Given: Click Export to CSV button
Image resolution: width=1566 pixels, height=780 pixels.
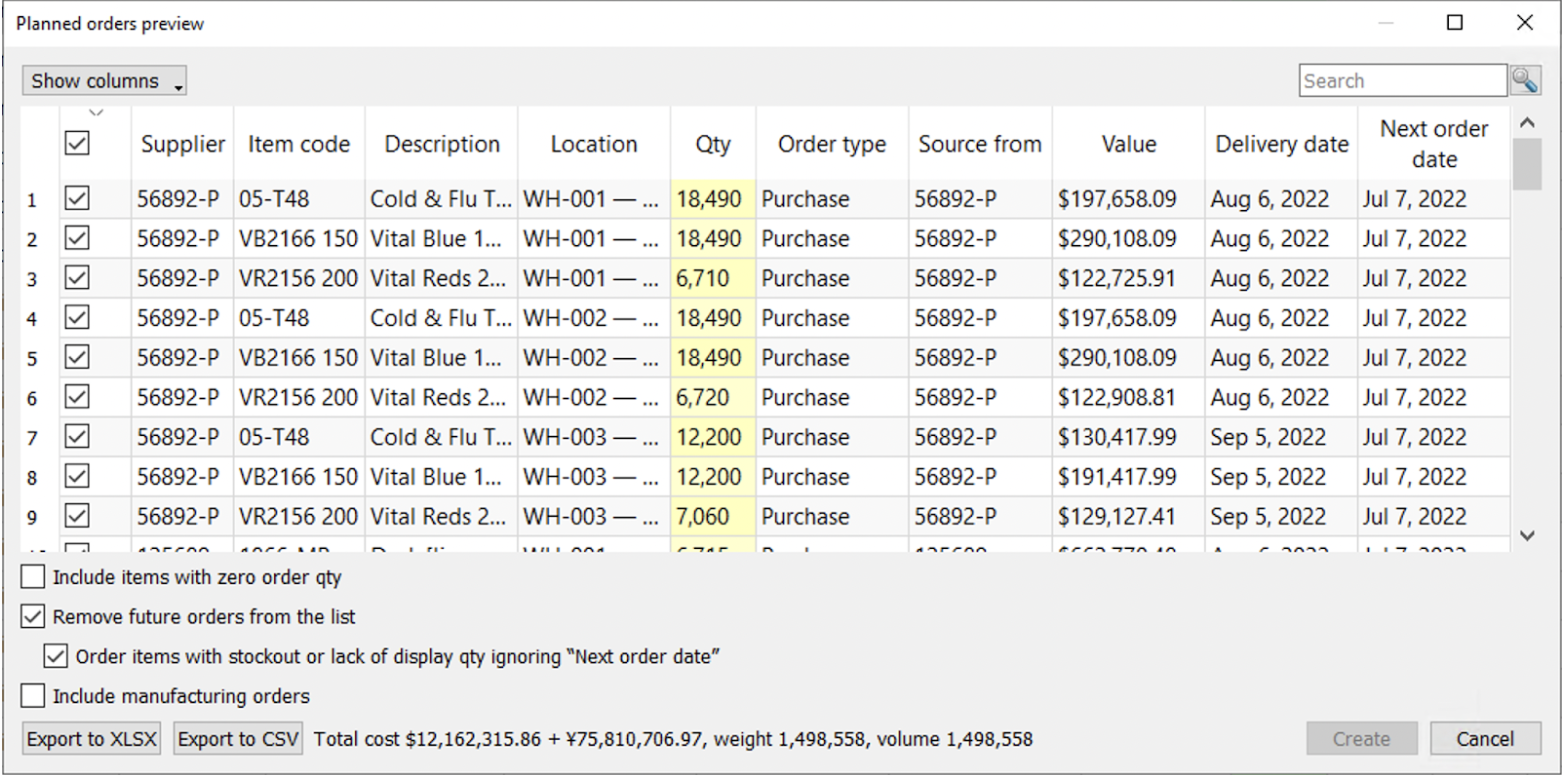Looking at the screenshot, I should 238,739.
